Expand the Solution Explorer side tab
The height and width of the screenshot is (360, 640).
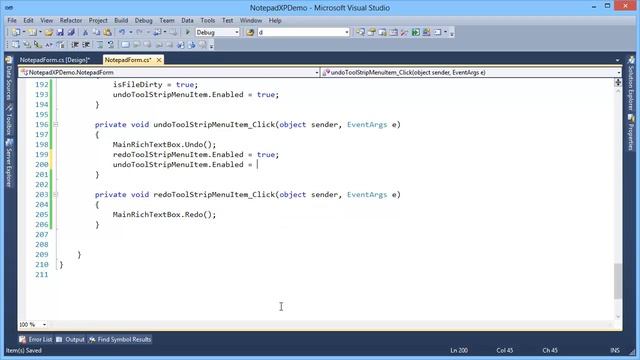point(631,84)
